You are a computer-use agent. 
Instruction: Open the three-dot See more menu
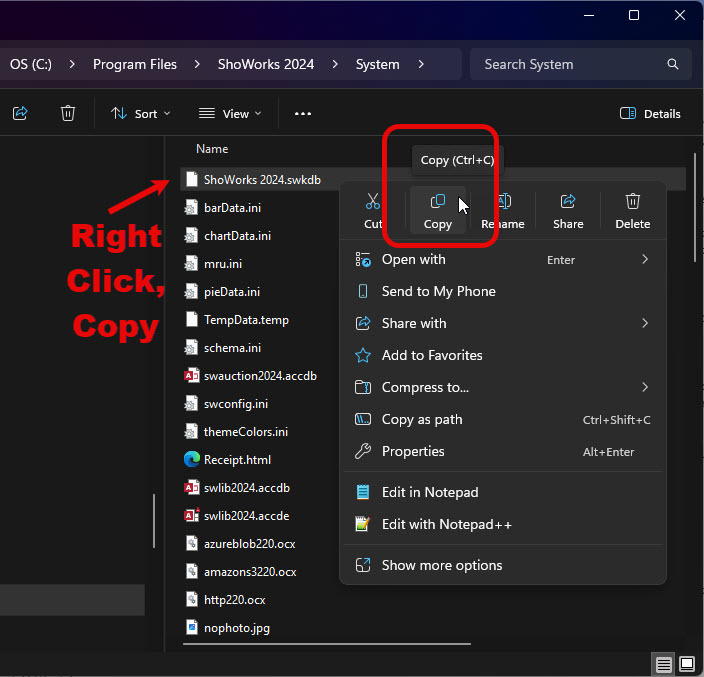coord(303,114)
